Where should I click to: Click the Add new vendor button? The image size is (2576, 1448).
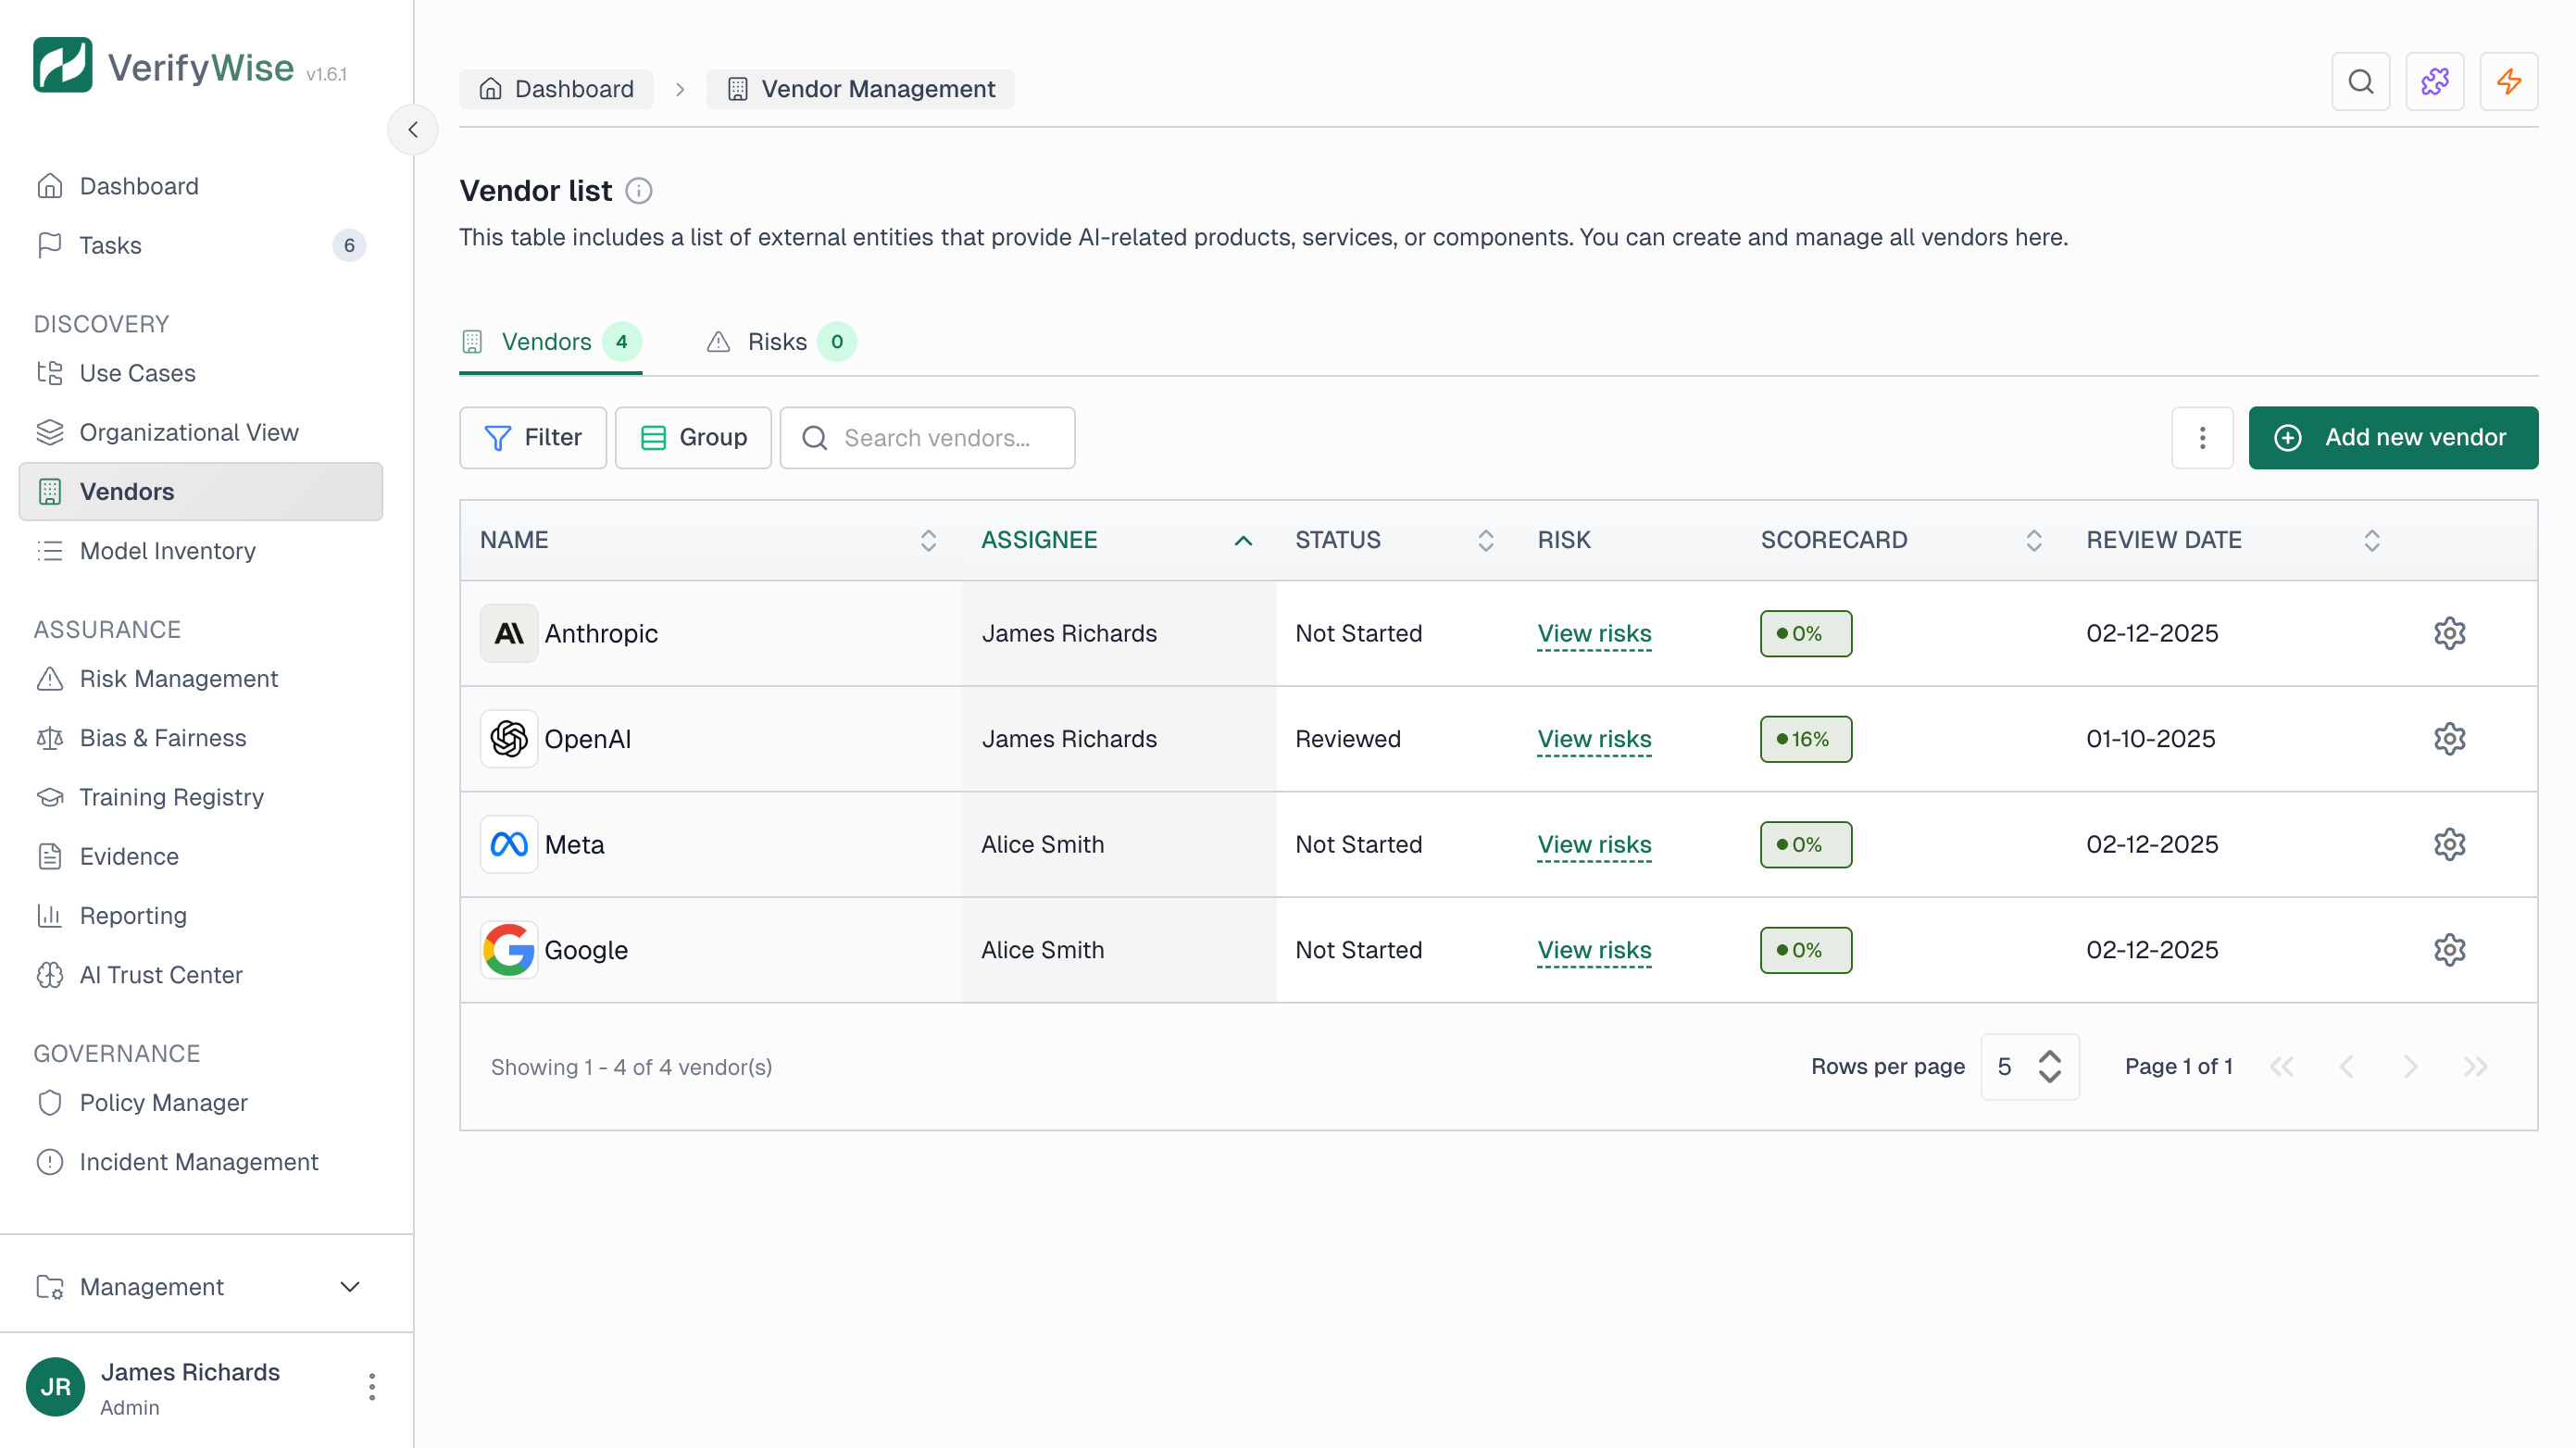coord(2393,437)
